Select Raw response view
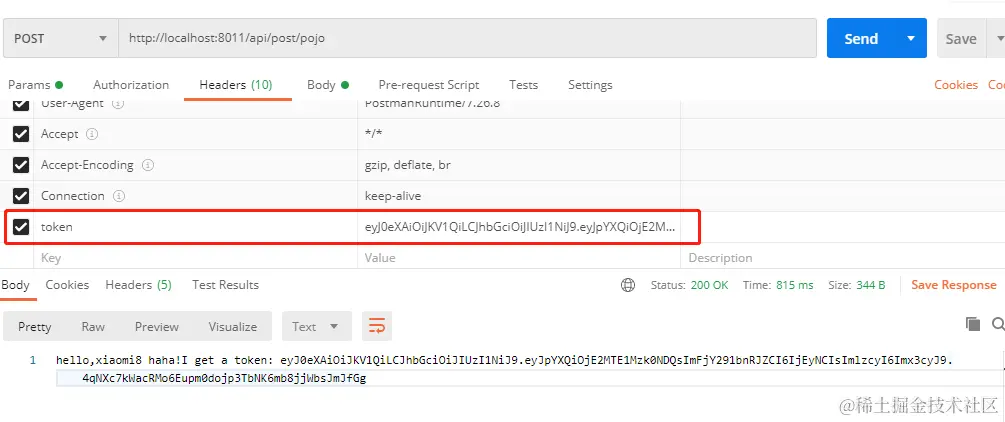1005x422 pixels. point(93,326)
